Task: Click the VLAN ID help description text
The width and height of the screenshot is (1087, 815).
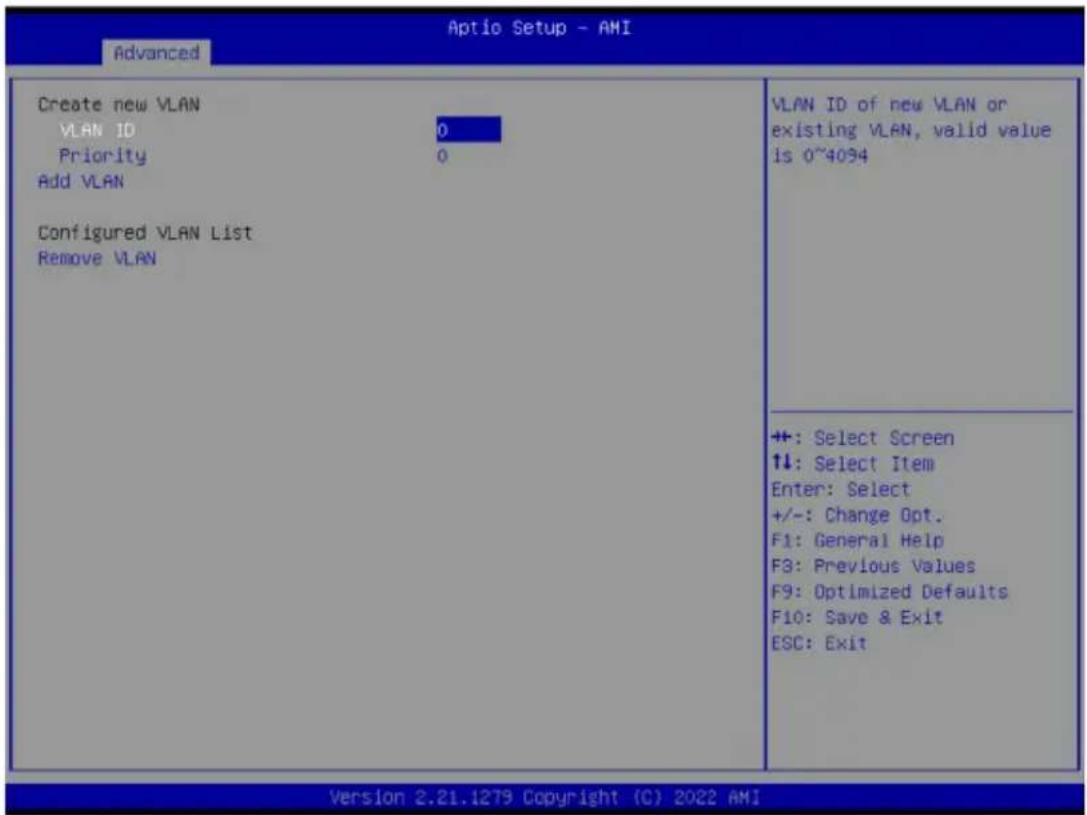Action: tap(911, 130)
